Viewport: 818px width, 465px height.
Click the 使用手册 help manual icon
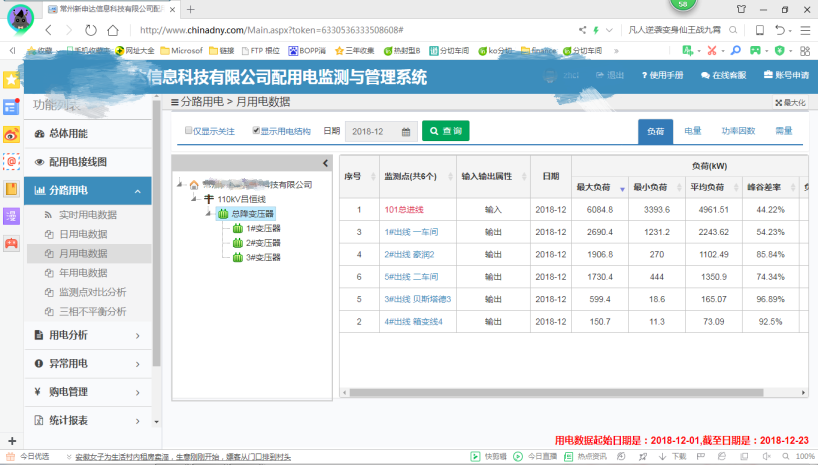point(645,75)
